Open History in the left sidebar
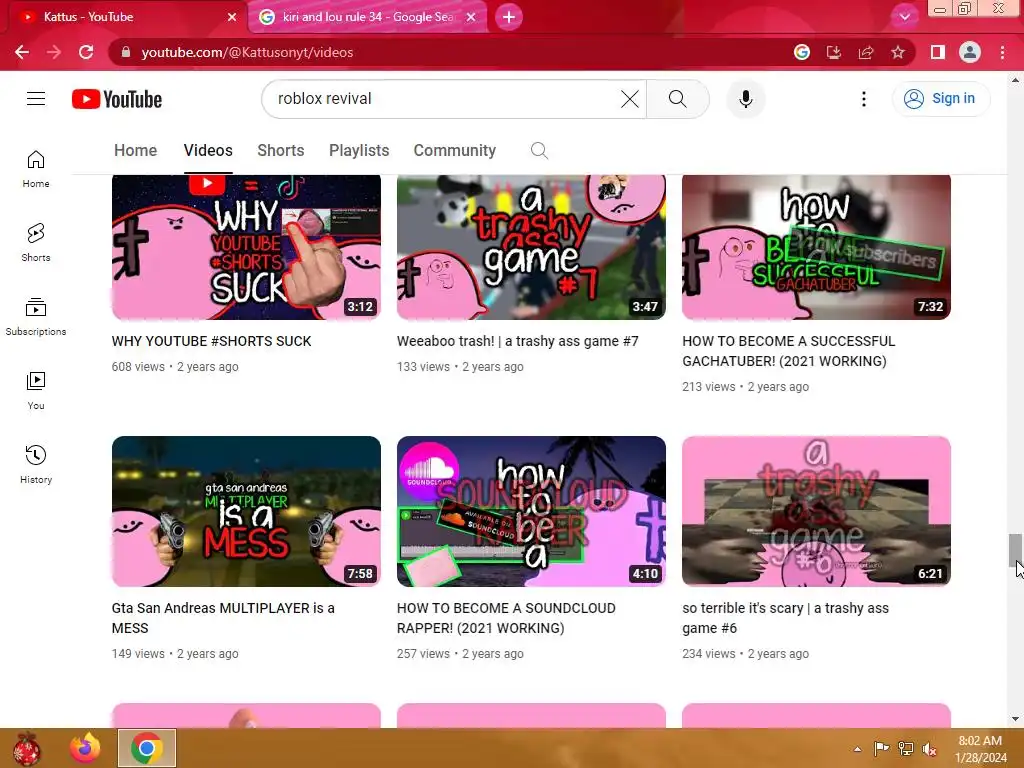 tap(36, 464)
